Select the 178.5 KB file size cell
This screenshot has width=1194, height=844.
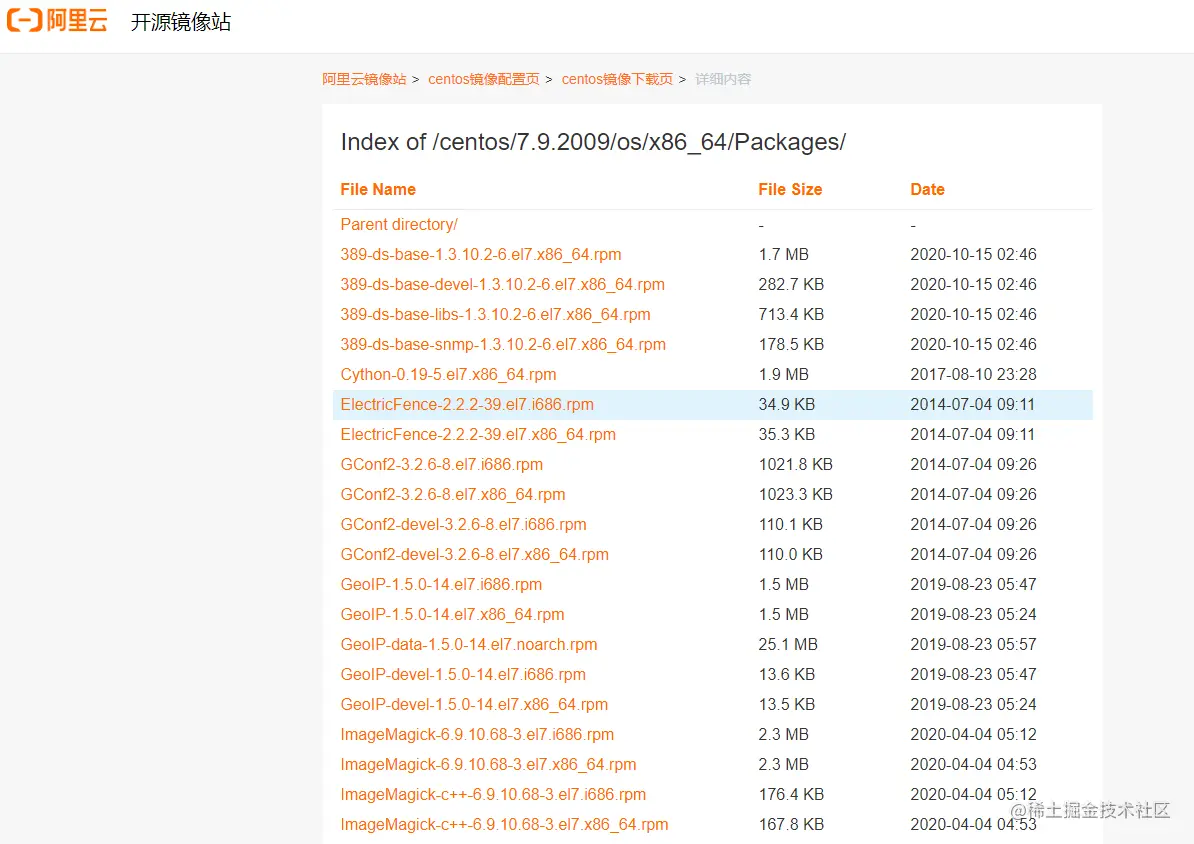791,344
